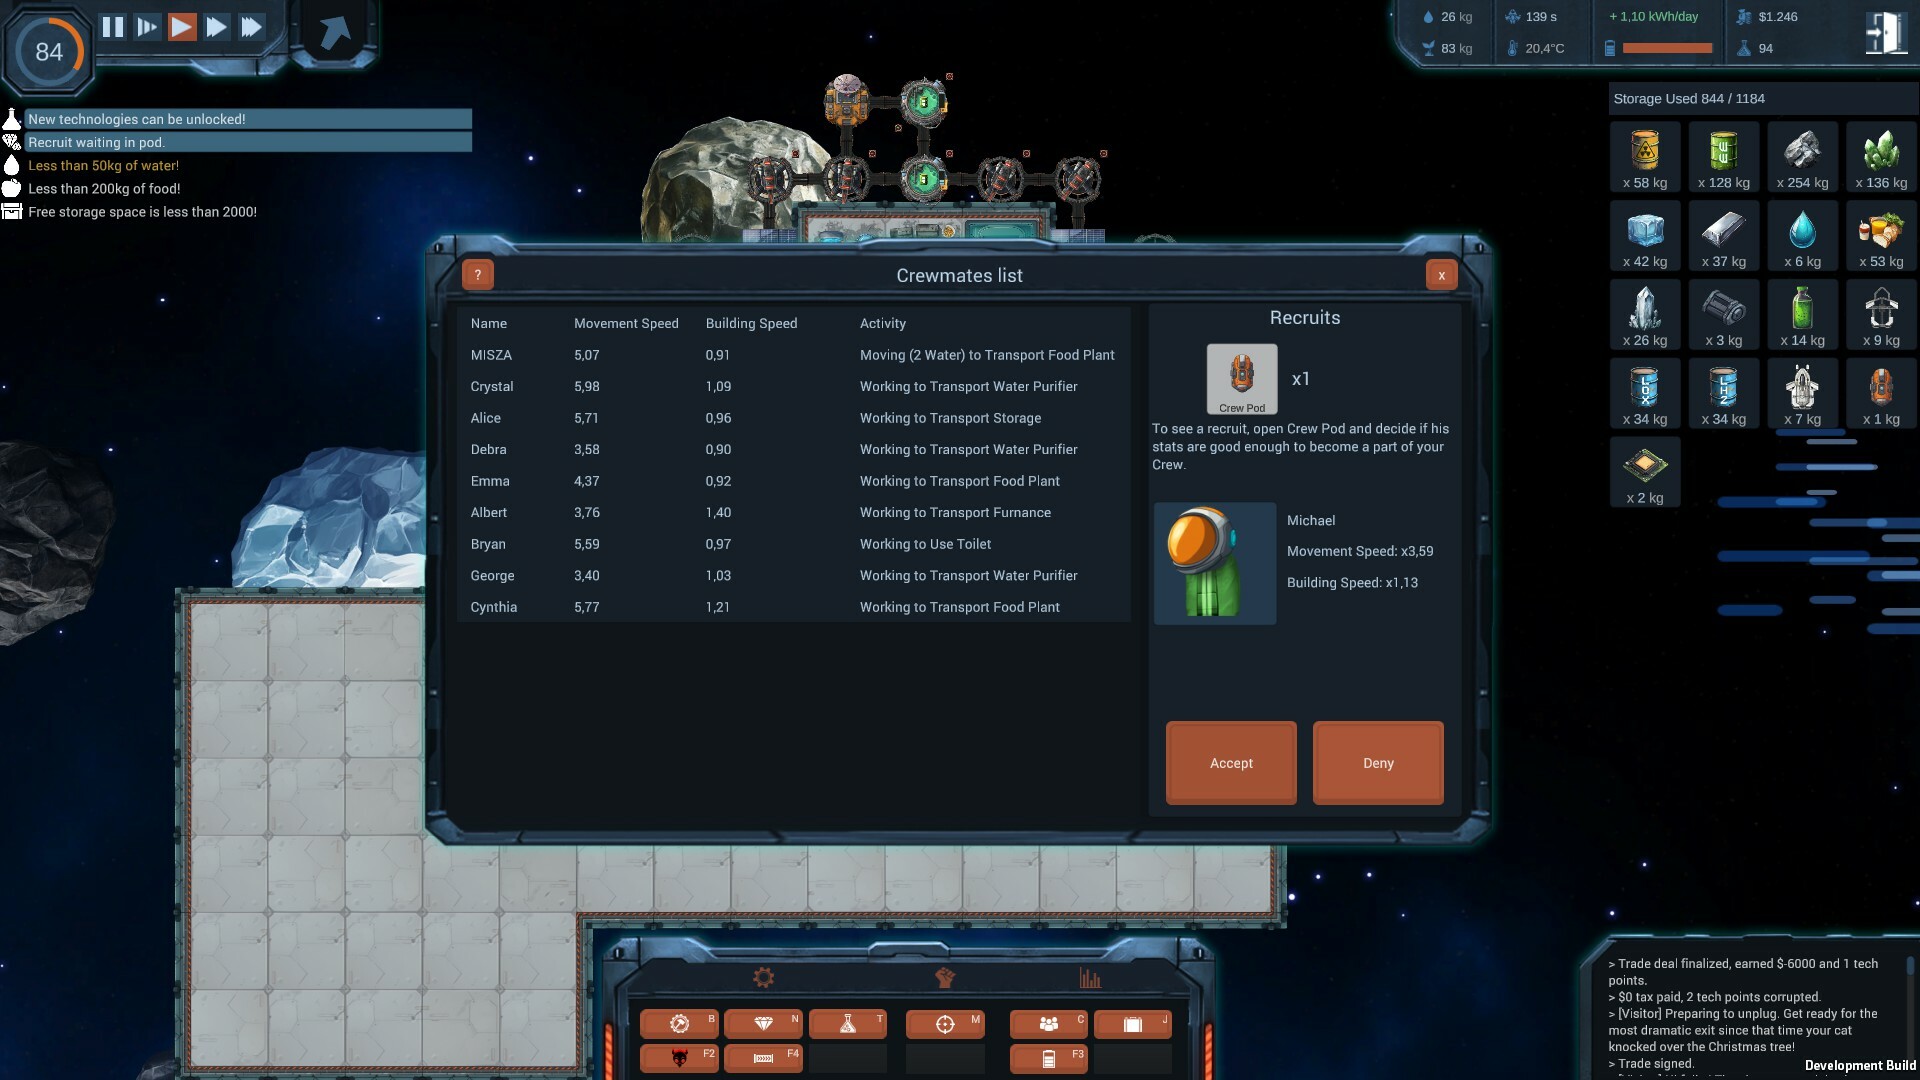
Task: Click the close X button on crewmates panel
Action: pos(1441,274)
